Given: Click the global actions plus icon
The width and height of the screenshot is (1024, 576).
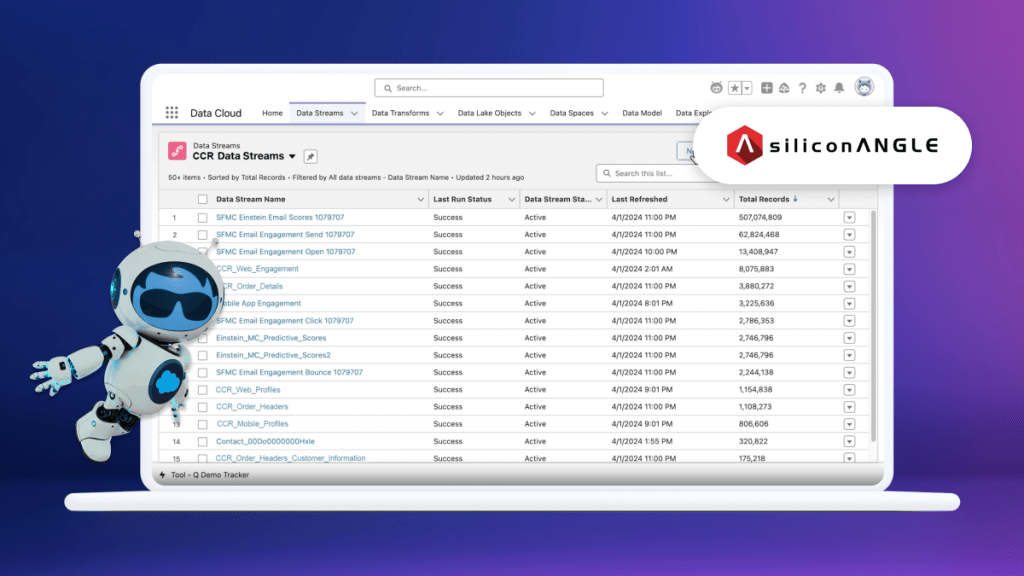Looking at the screenshot, I should pyautogui.click(x=767, y=88).
